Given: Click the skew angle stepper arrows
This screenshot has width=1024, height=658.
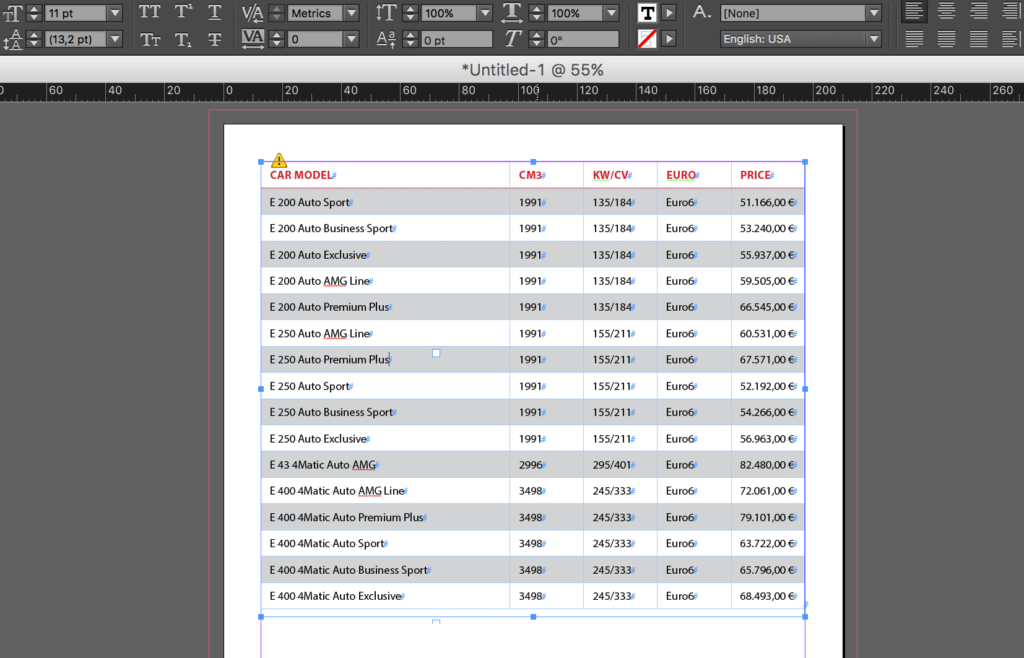Looking at the screenshot, I should [x=537, y=40].
